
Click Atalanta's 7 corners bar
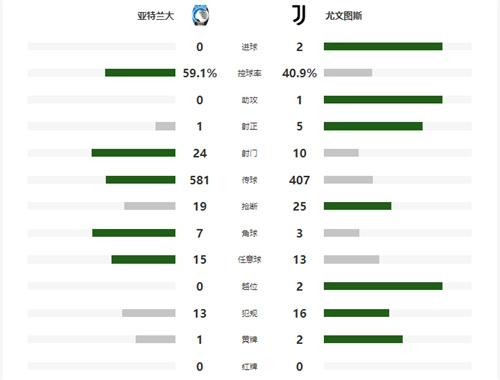(134, 233)
